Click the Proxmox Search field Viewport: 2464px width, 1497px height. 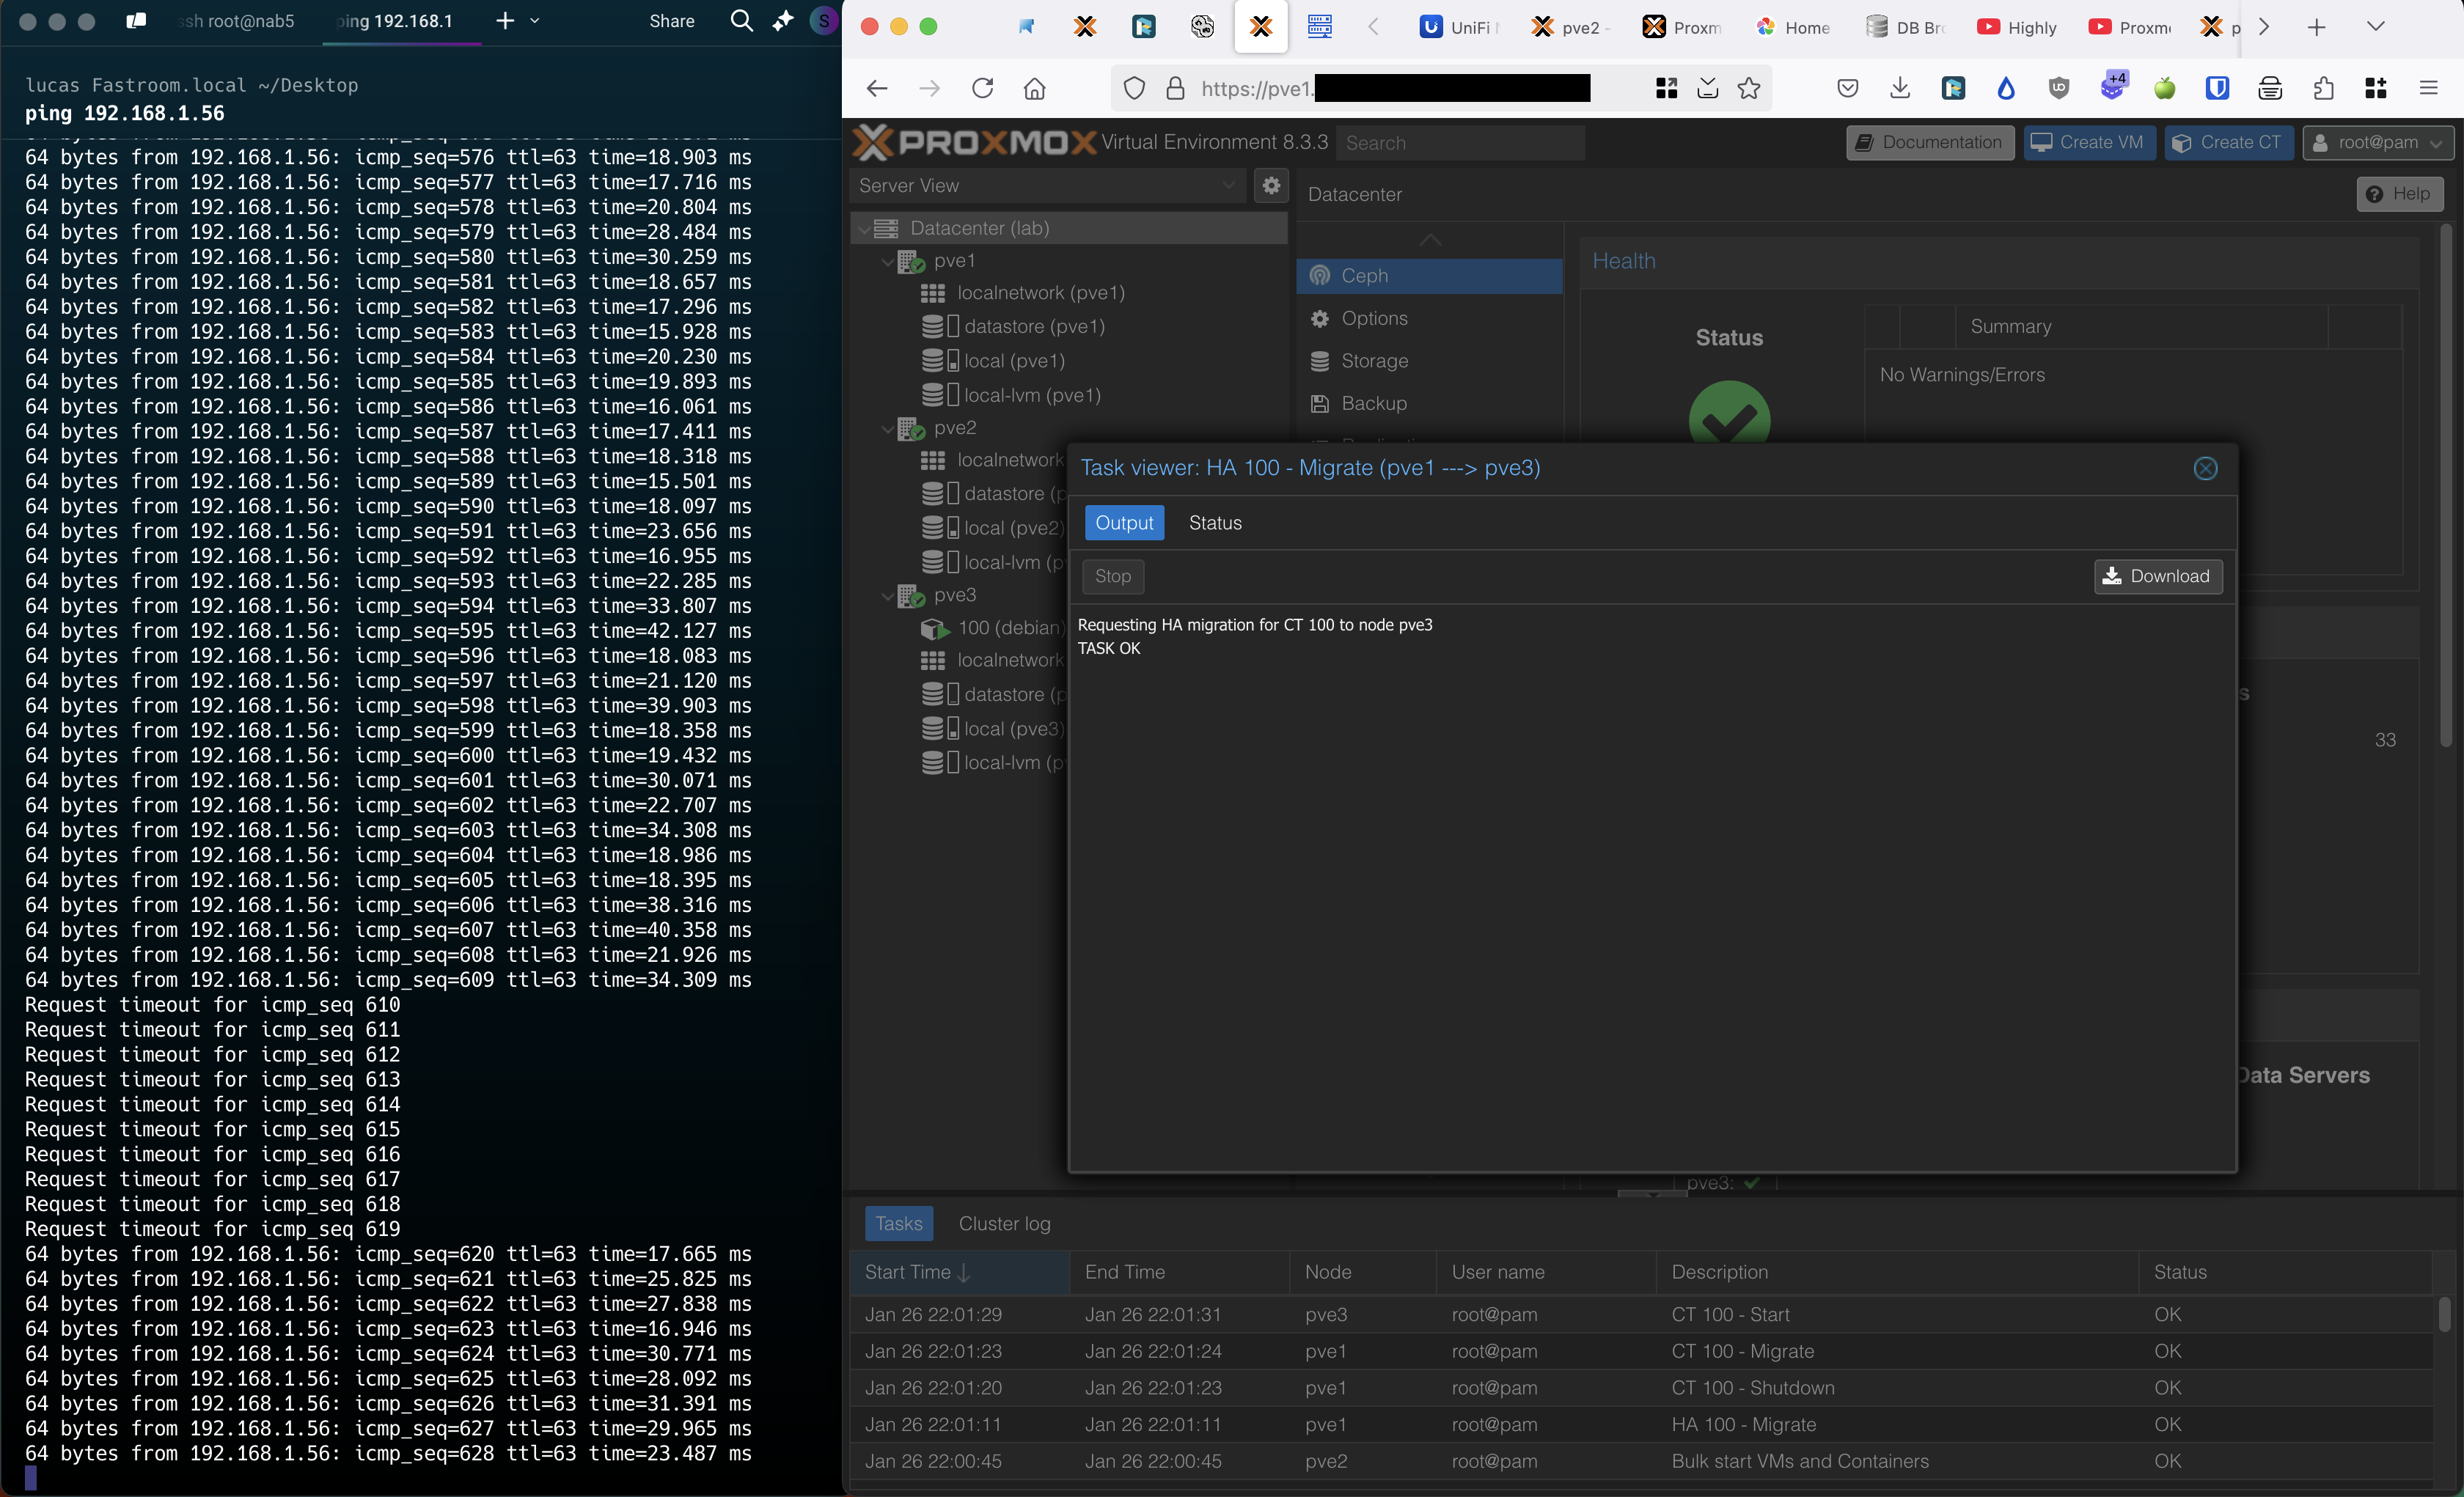1460,142
